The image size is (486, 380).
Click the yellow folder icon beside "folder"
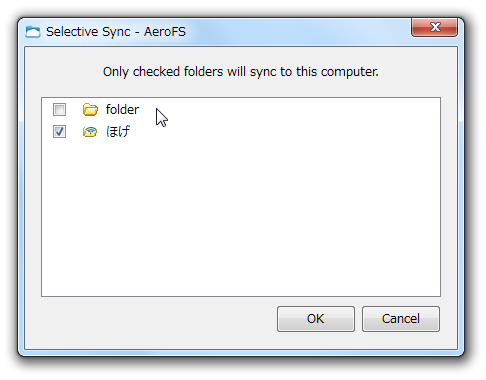(x=90, y=109)
